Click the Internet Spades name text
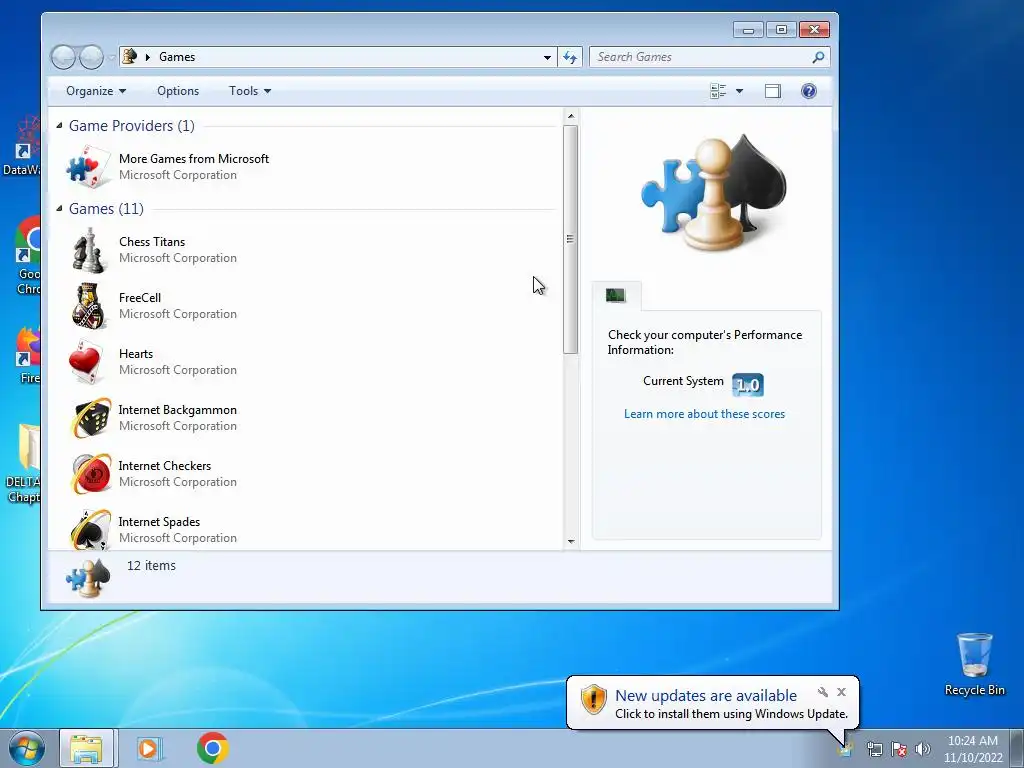 (x=159, y=522)
